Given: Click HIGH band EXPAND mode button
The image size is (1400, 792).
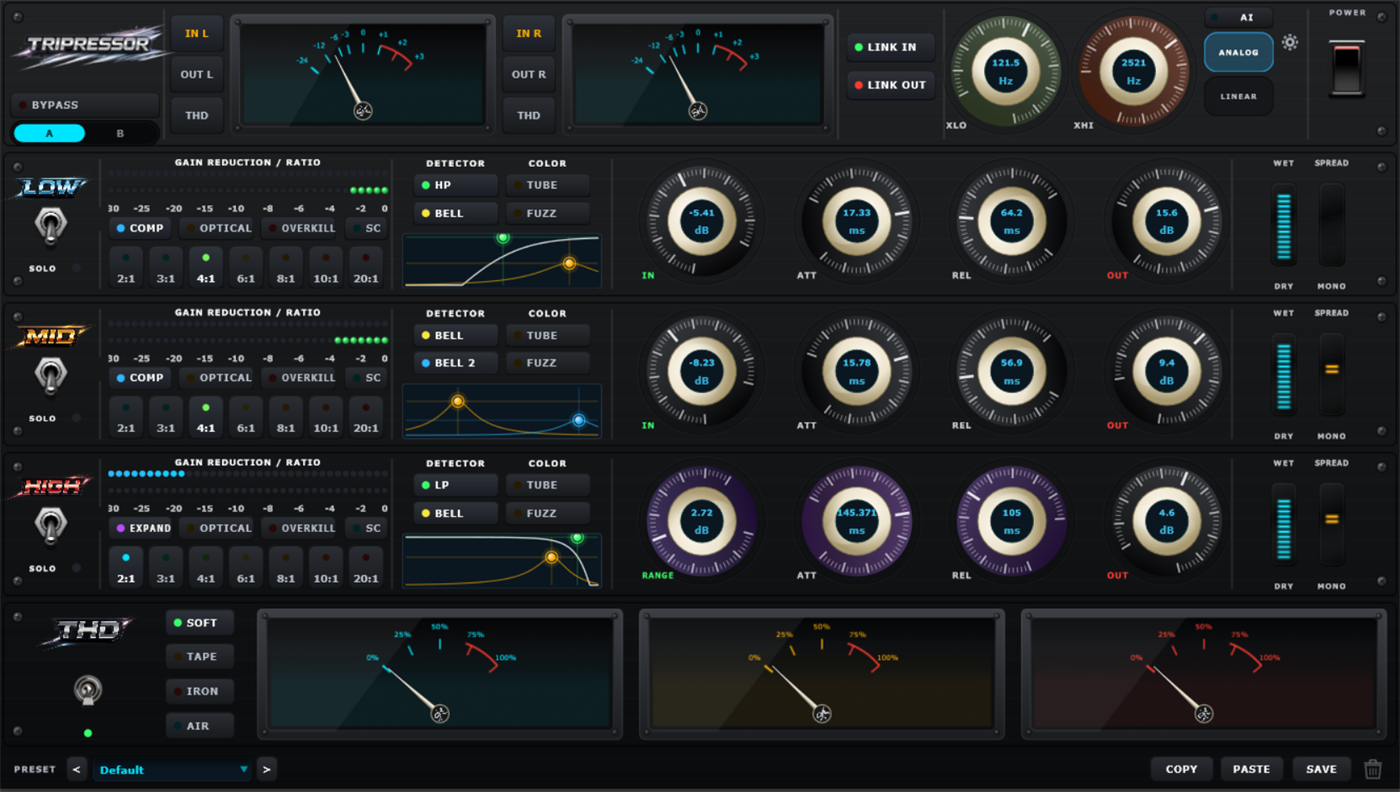Looking at the screenshot, I should tap(140, 528).
